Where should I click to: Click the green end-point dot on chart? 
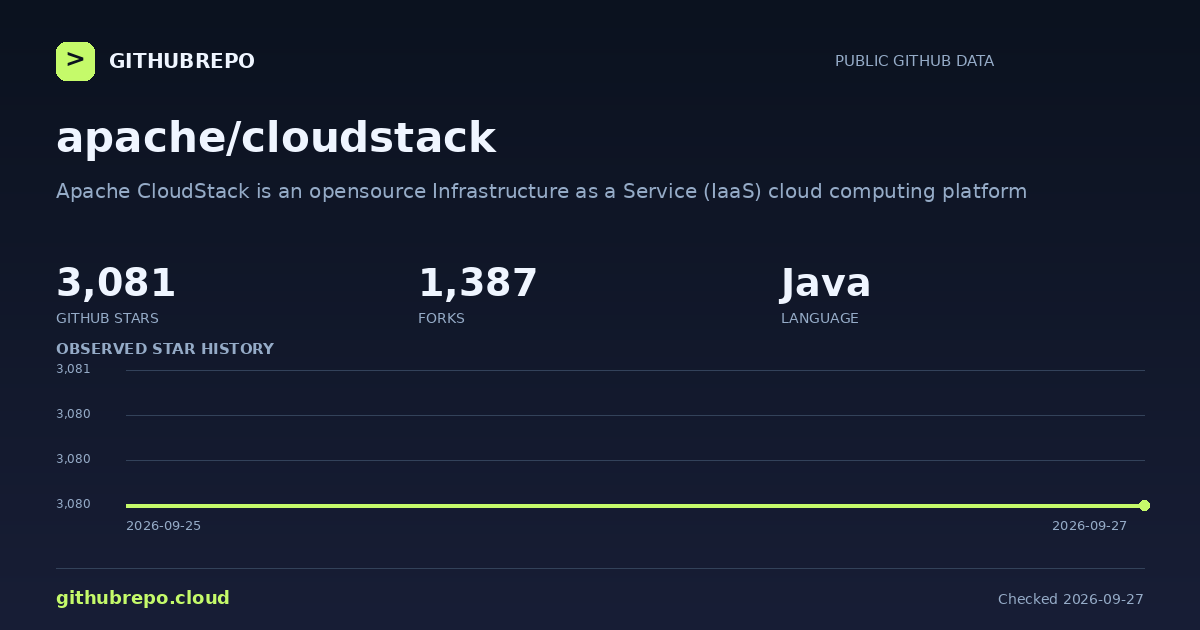[x=1144, y=505]
